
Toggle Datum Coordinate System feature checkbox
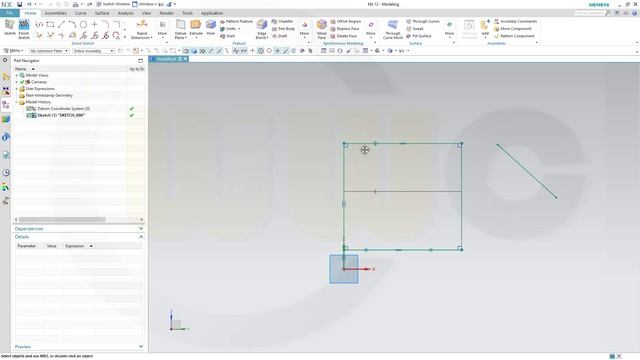(x=29, y=109)
